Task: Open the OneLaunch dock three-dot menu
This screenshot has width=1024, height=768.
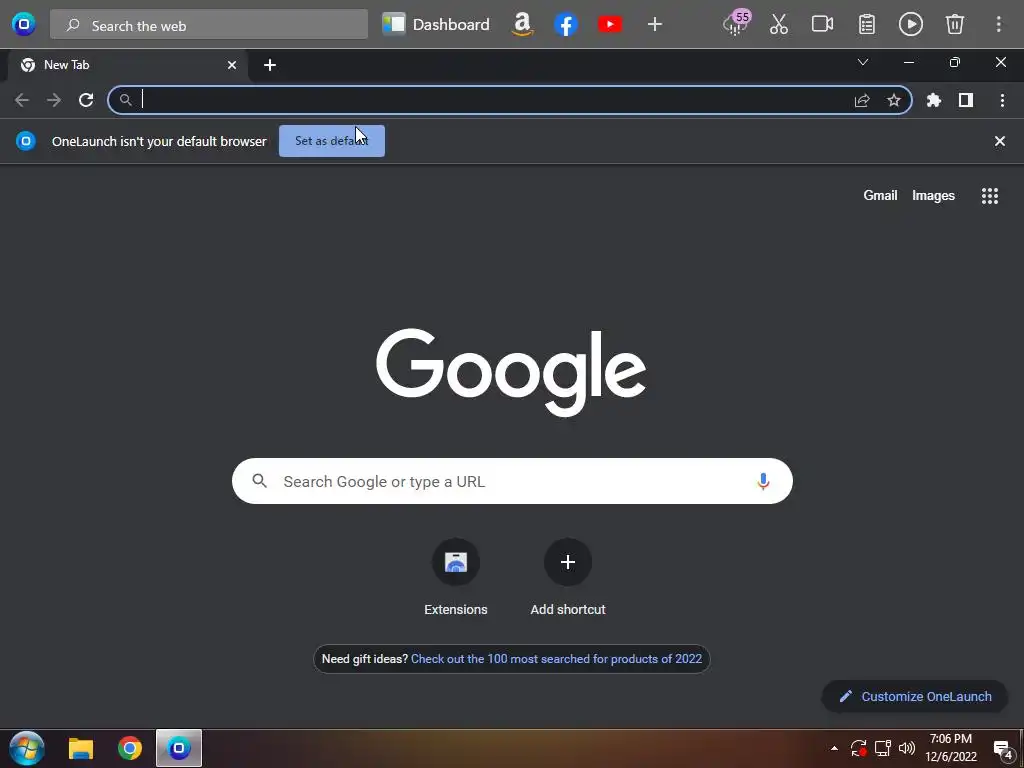Action: tap(999, 25)
